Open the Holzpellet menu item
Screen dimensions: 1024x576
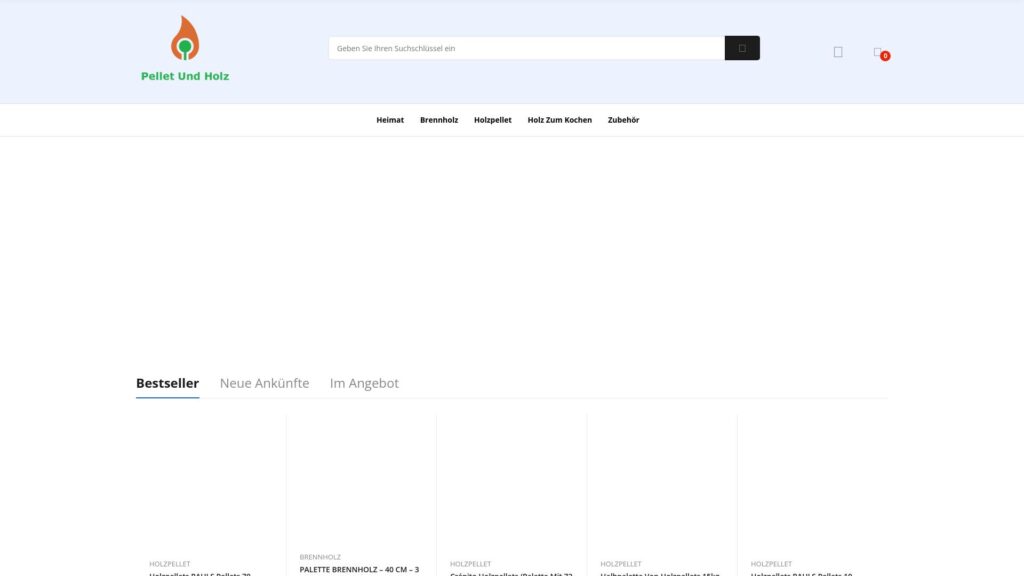[x=491, y=119]
